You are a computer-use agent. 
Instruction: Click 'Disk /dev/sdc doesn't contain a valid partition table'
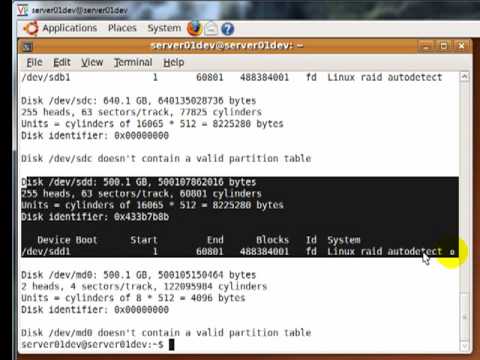point(166,158)
